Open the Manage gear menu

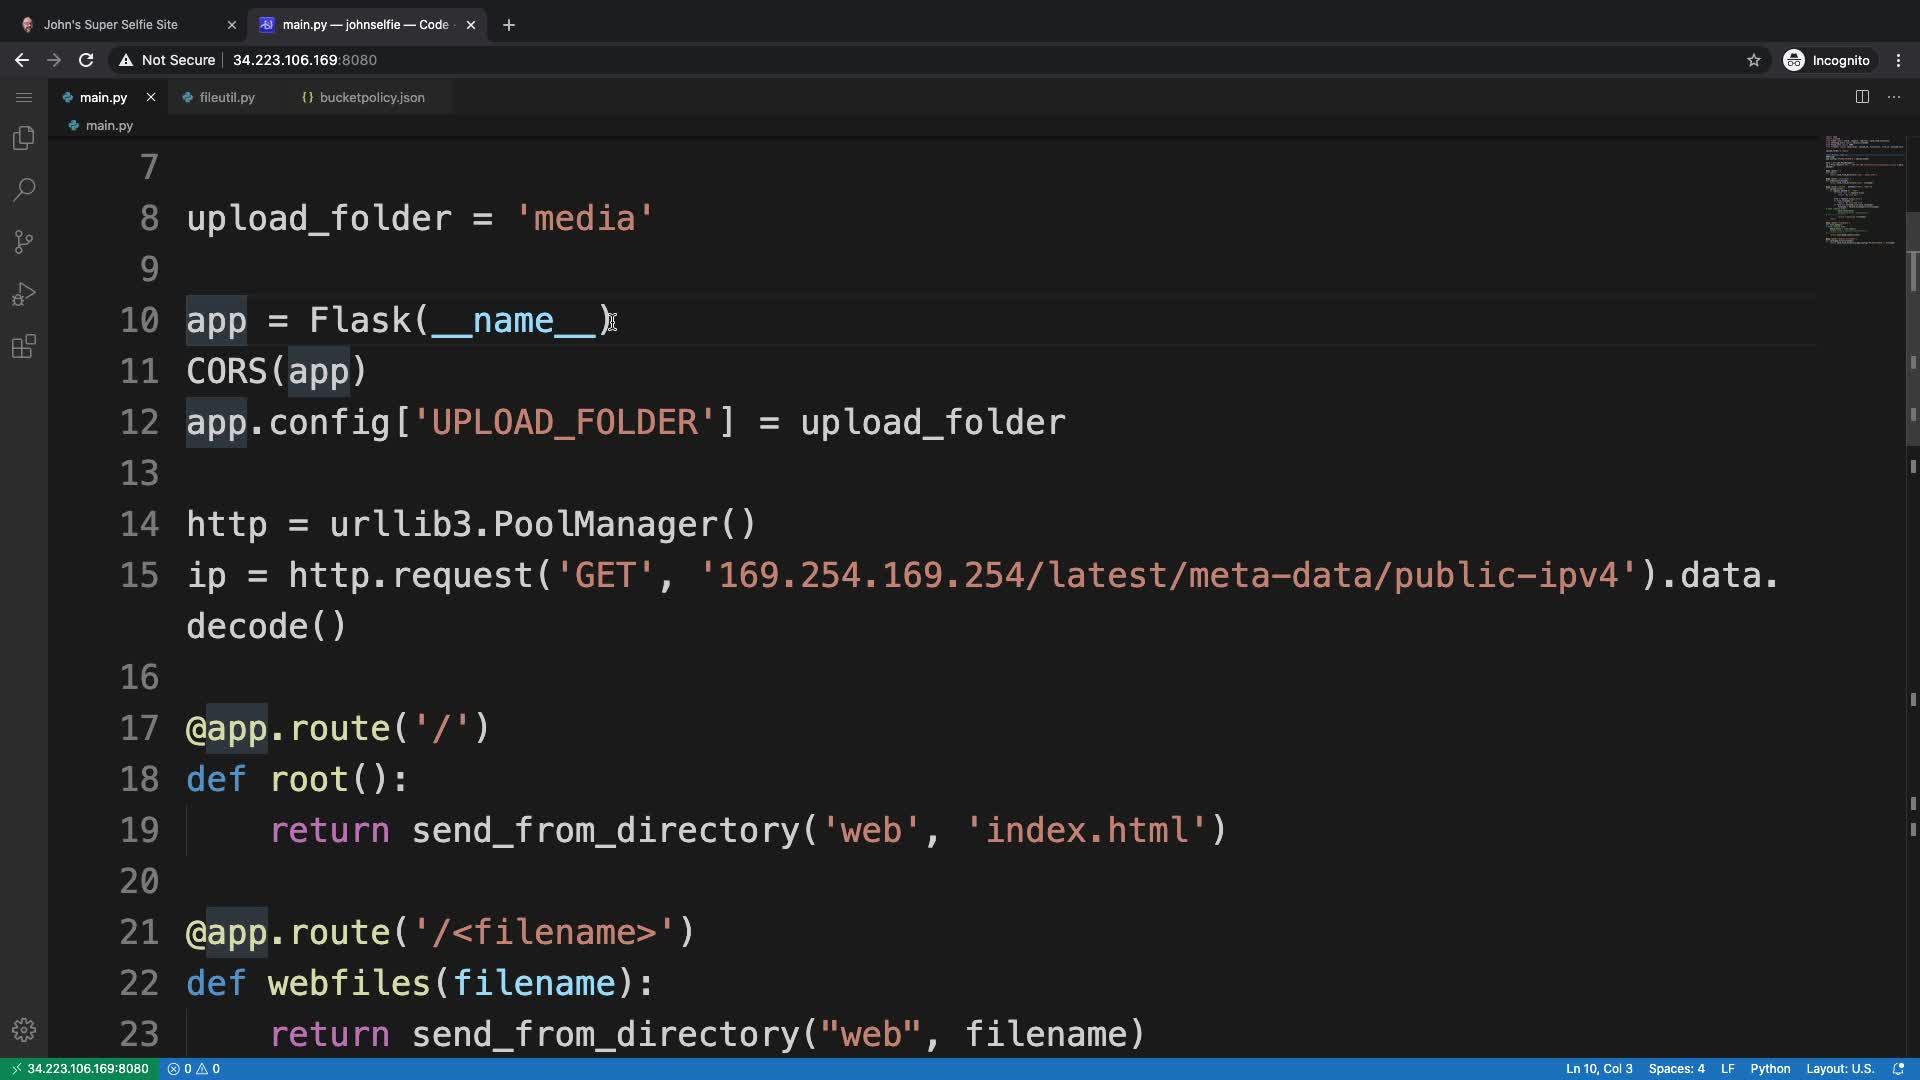[x=24, y=1030]
